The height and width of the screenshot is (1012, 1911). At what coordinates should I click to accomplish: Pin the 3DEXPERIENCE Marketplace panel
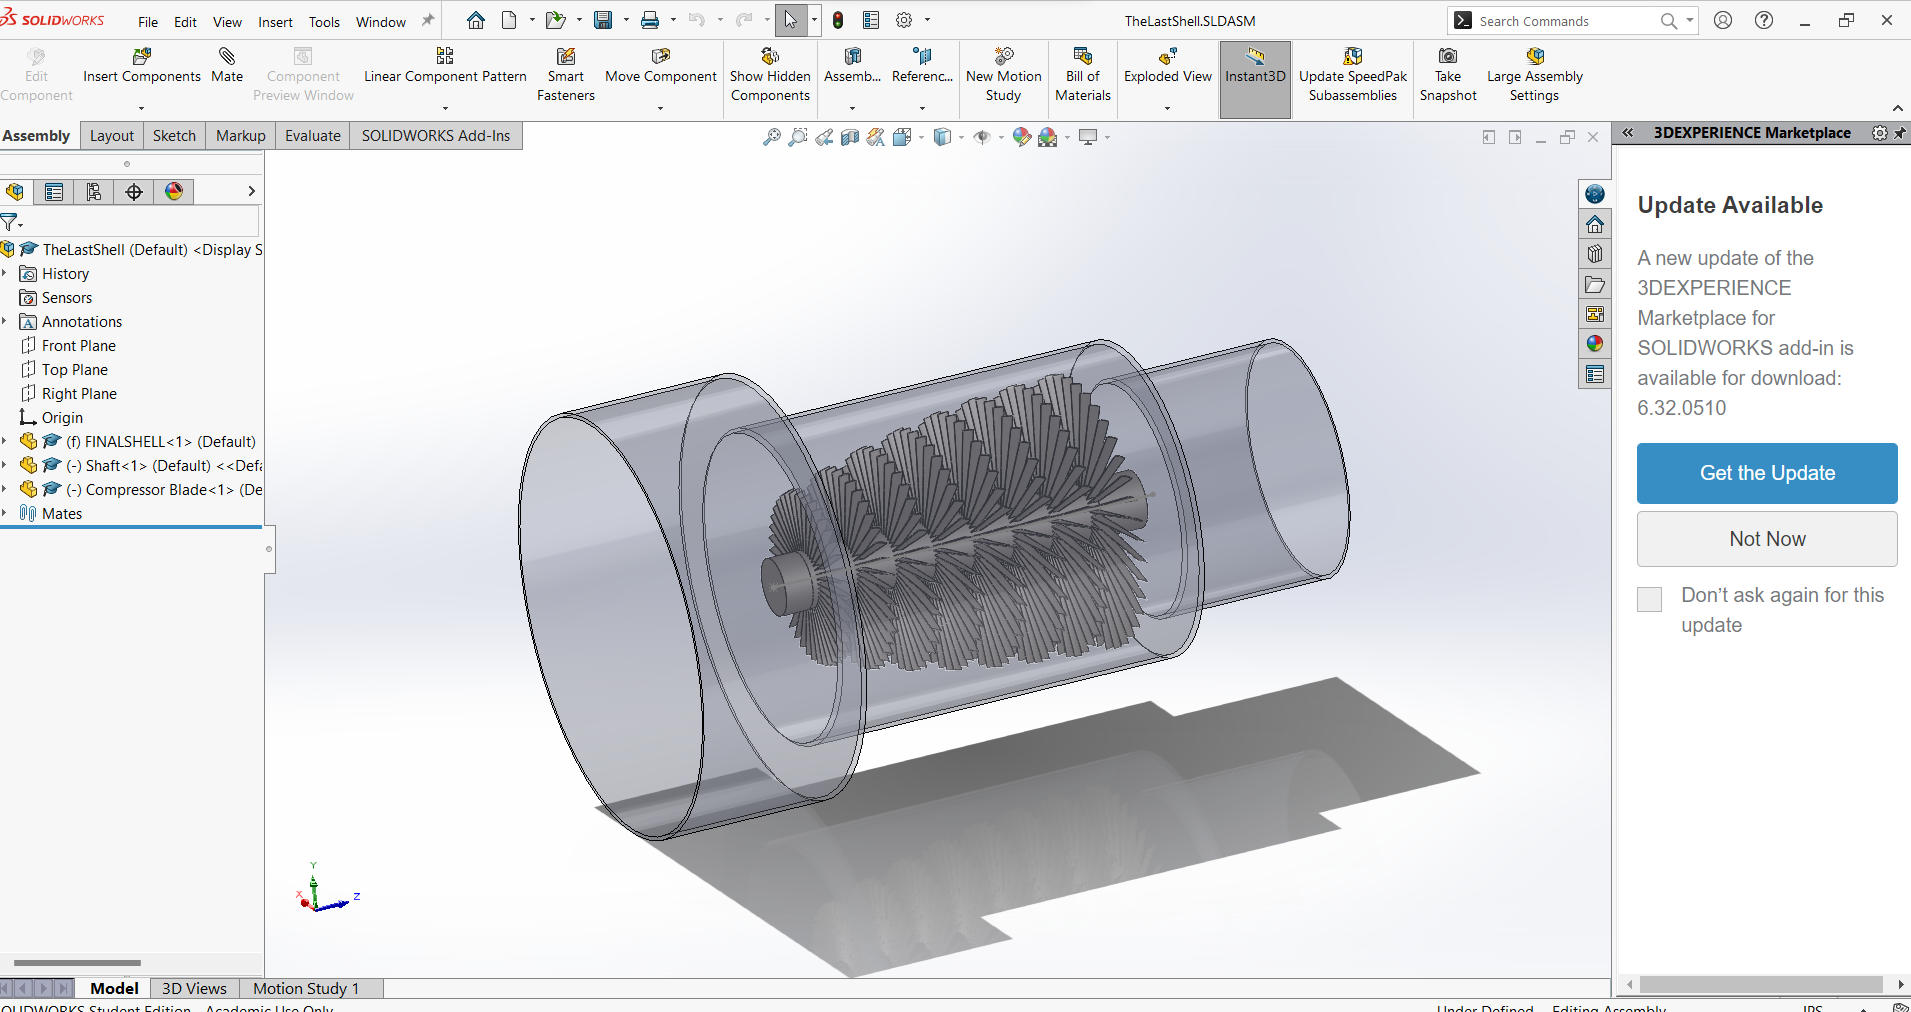coord(1900,133)
